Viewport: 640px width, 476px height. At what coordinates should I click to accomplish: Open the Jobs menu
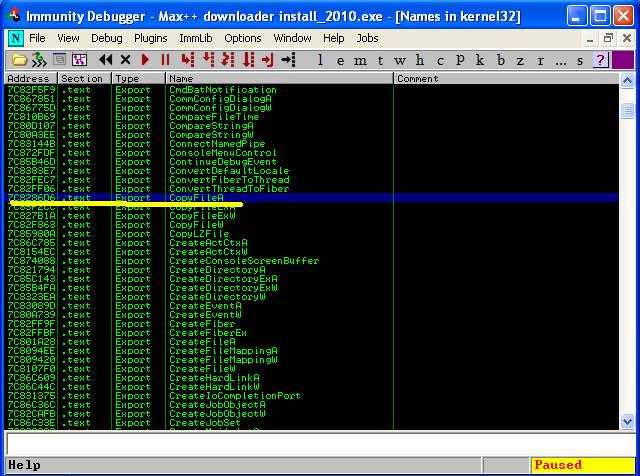(367, 38)
